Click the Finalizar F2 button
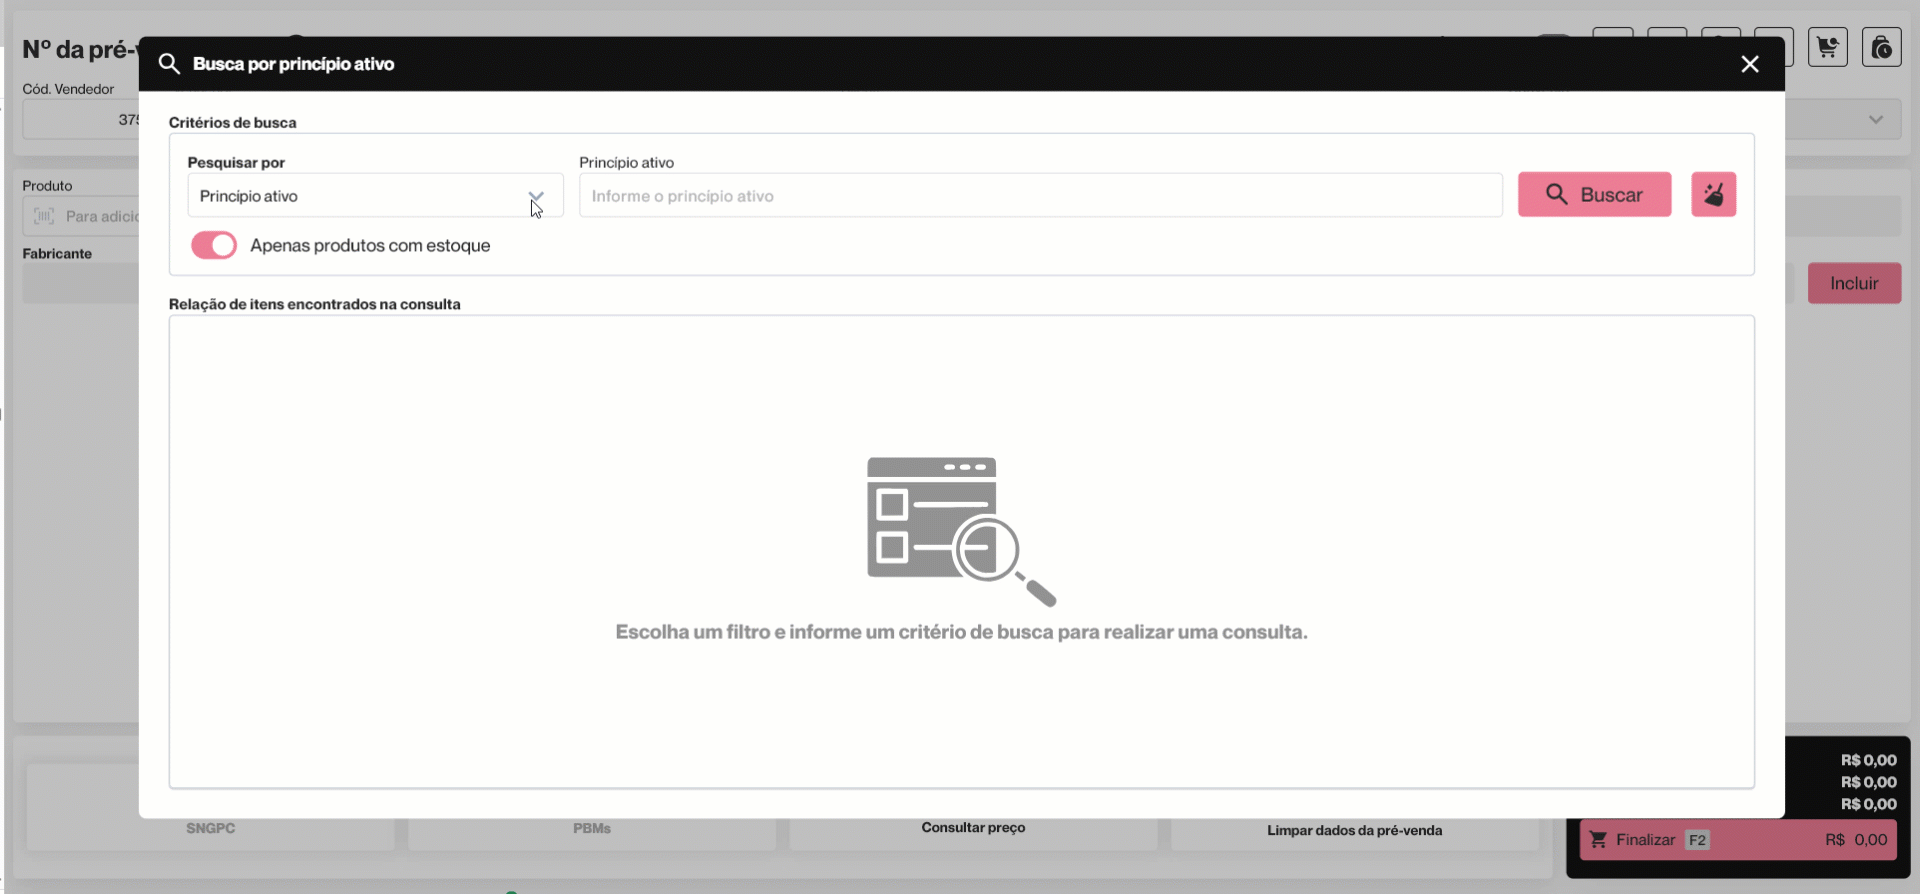The image size is (1920, 894). [x=1738, y=840]
